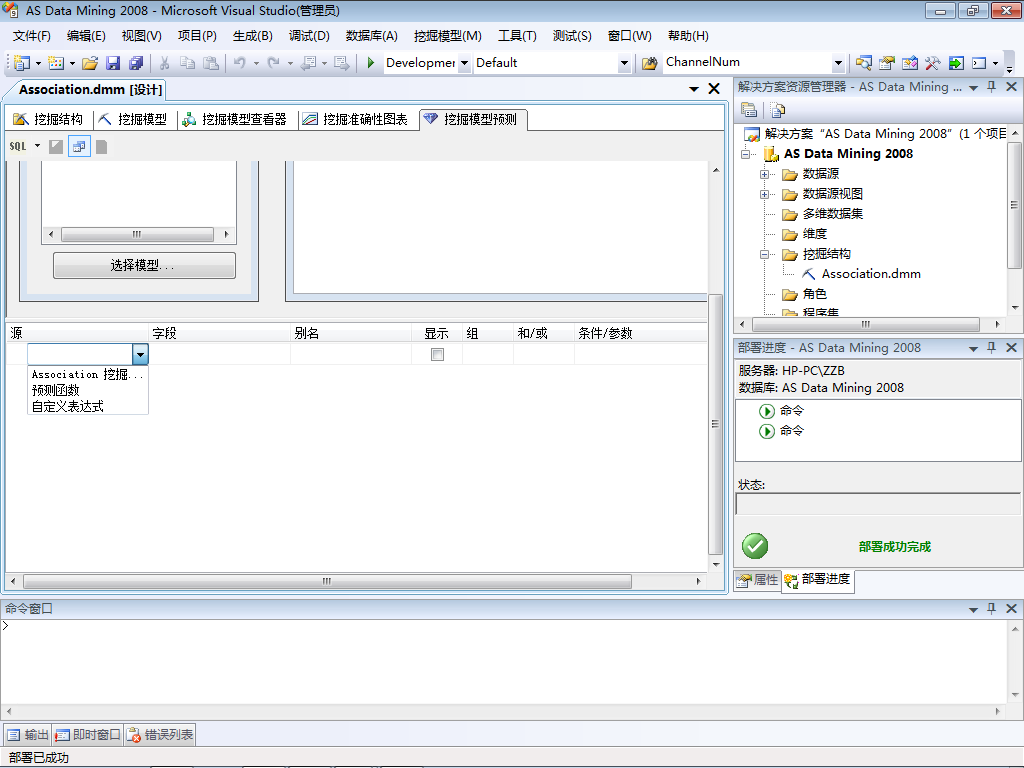Open the ChannelNum find combo dropdown
This screenshot has width=1024, height=768.
838,63
